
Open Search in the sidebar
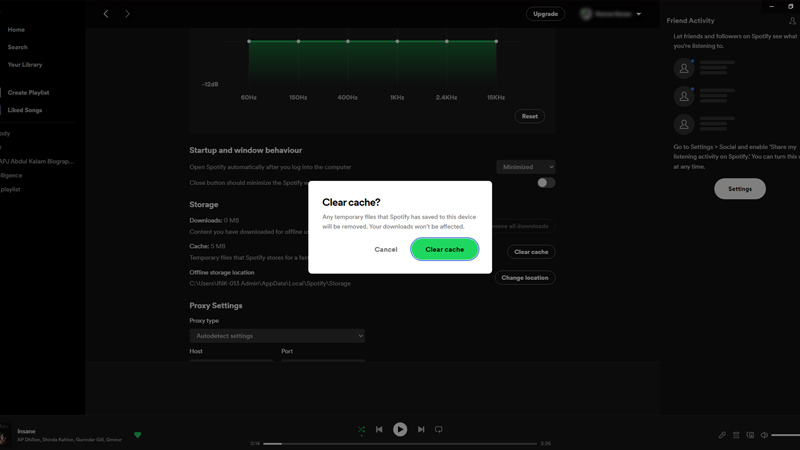(x=17, y=47)
